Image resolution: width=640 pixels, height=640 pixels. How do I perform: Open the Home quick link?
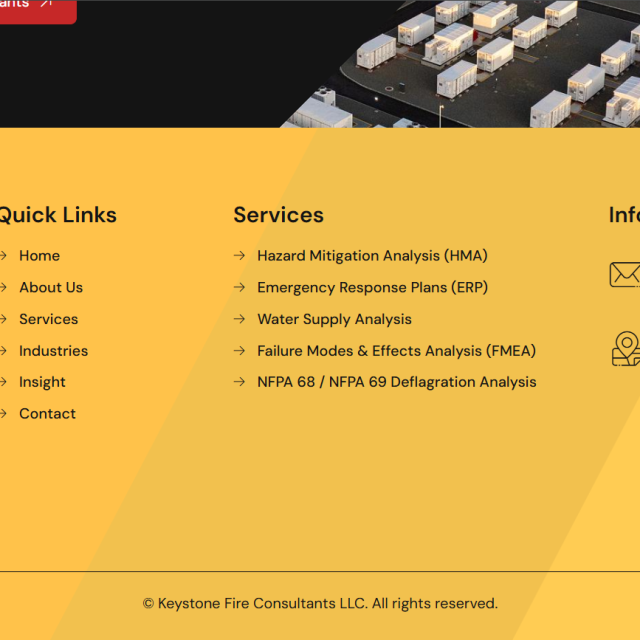[x=40, y=256]
